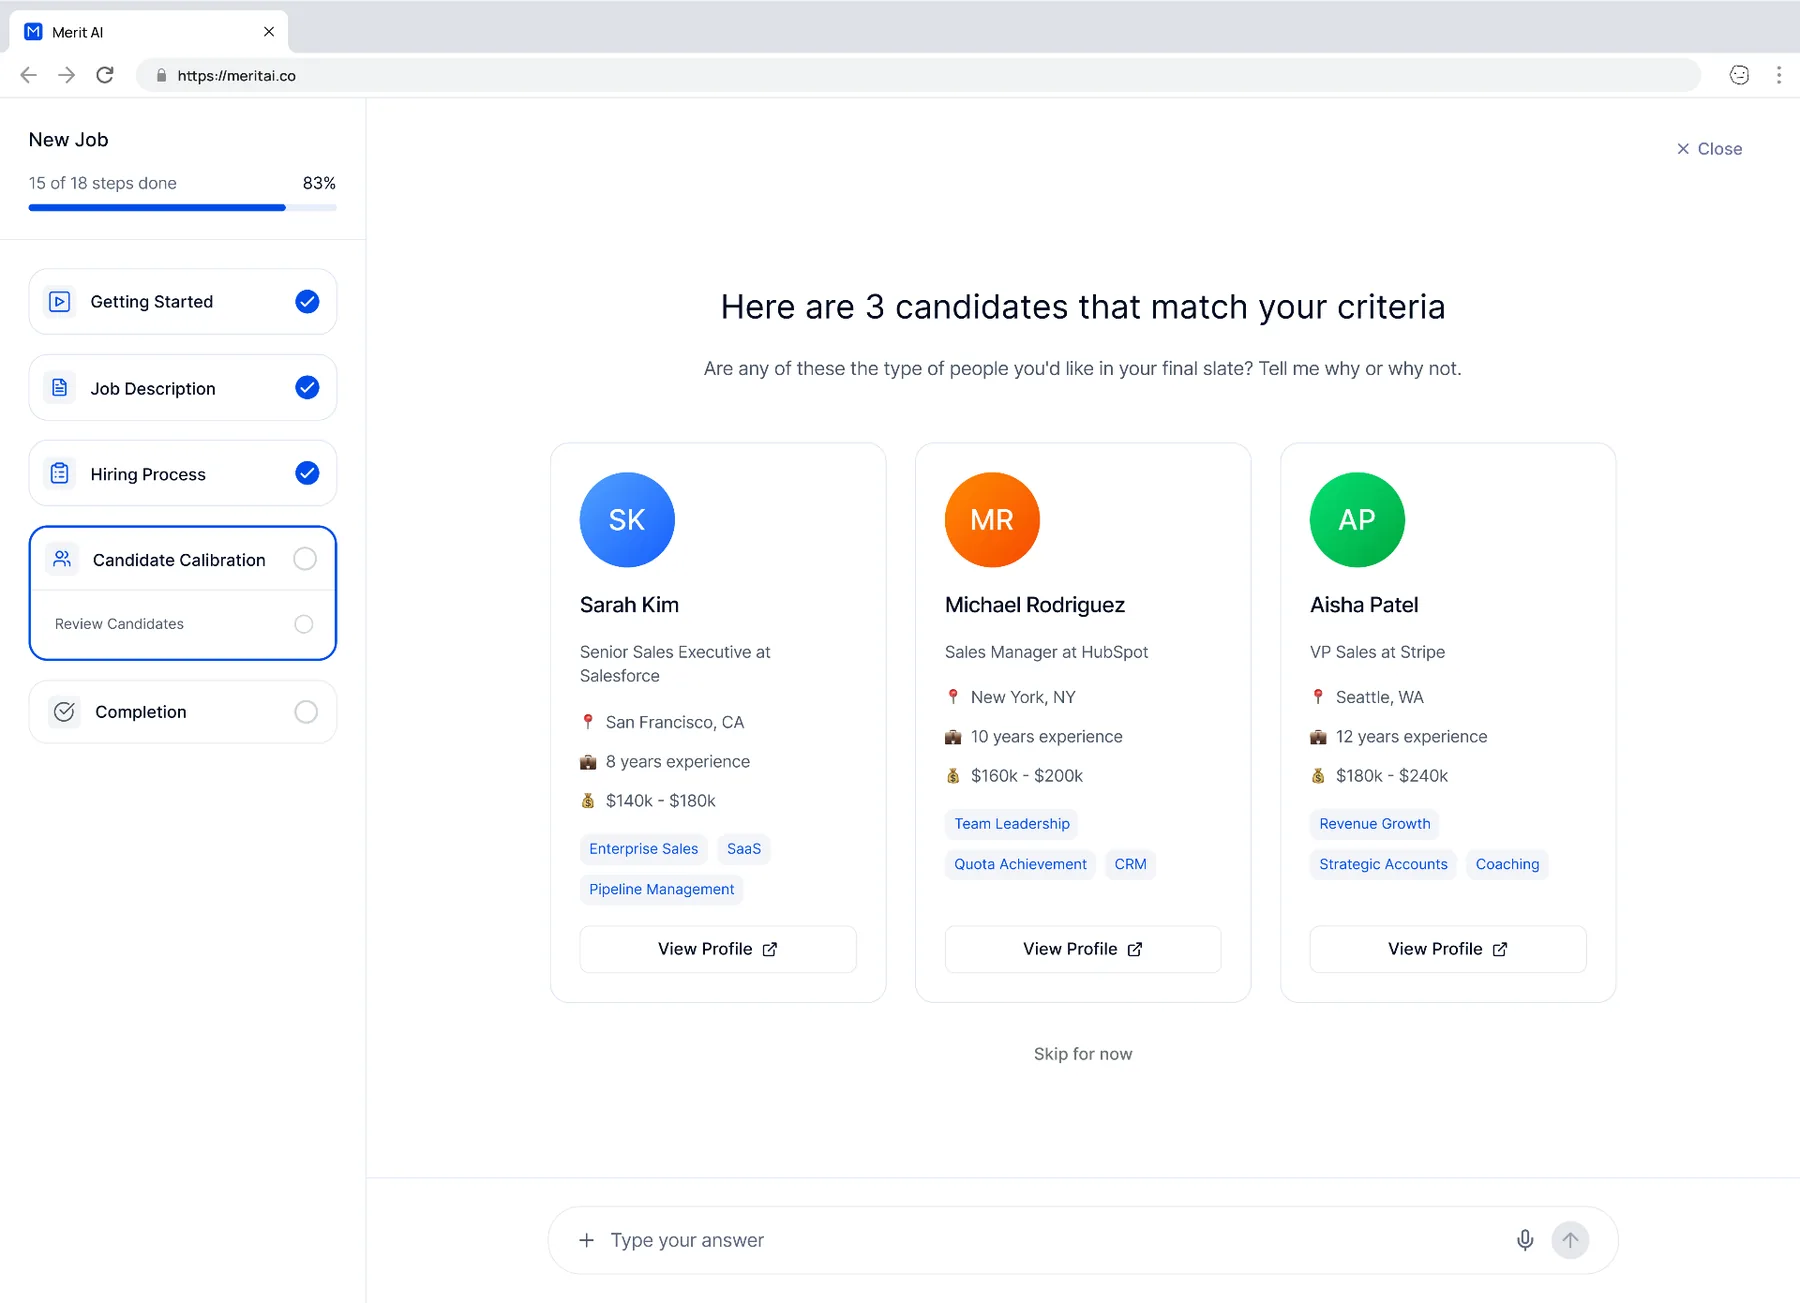Screen dimensions: 1800x1303
Task: View Aisha Patel's profile
Action: (1448, 949)
